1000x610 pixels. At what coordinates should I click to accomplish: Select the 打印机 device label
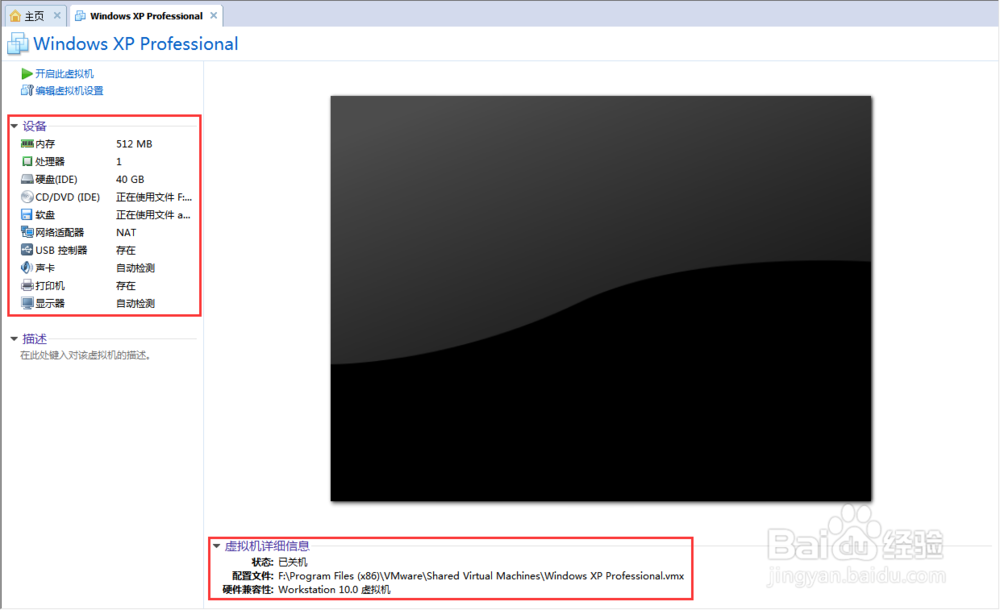pos(50,286)
